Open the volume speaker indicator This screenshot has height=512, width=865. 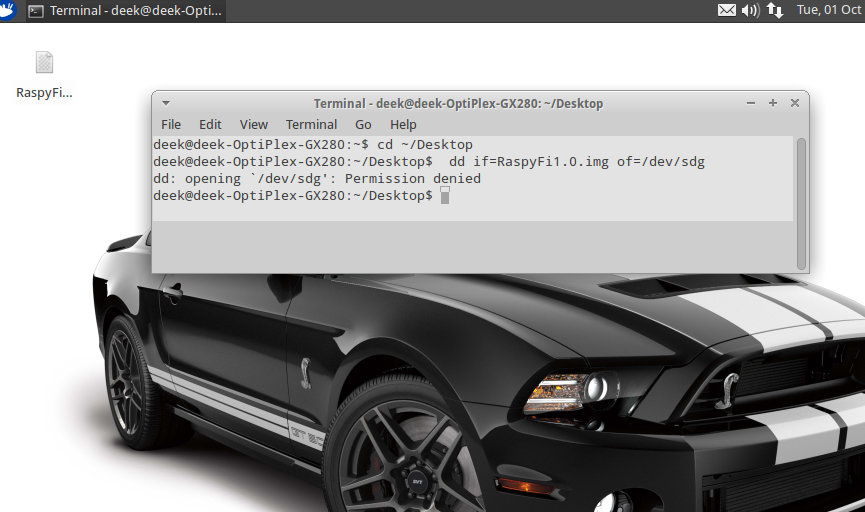tap(750, 10)
